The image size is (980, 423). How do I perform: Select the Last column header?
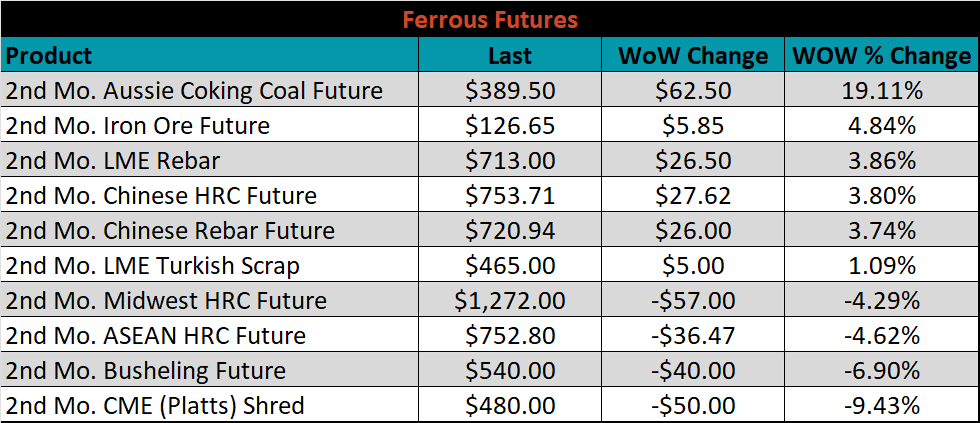coord(510,55)
